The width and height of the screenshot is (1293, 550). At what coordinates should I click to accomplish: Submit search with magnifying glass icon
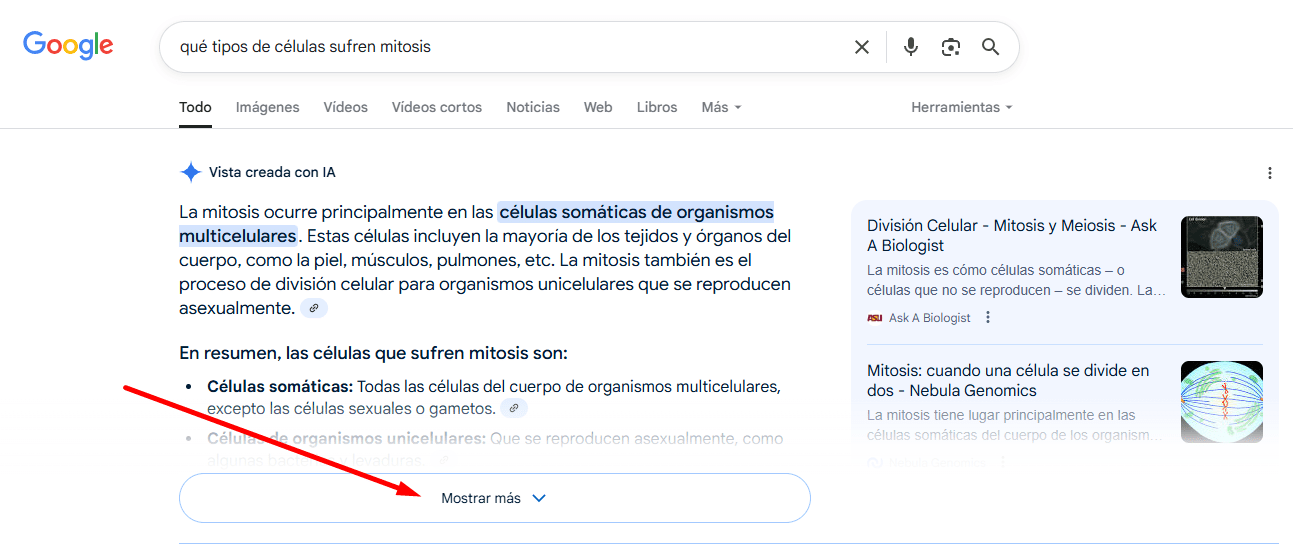(990, 47)
